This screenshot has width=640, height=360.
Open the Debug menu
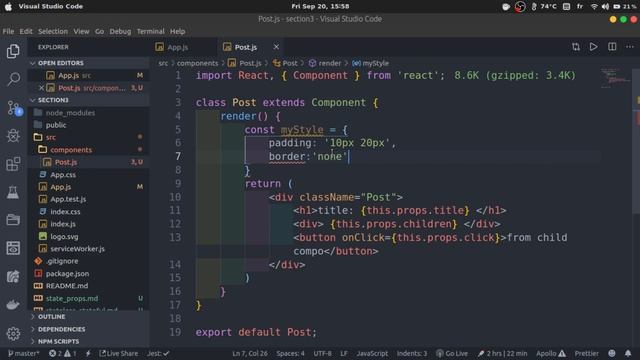(120, 31)
